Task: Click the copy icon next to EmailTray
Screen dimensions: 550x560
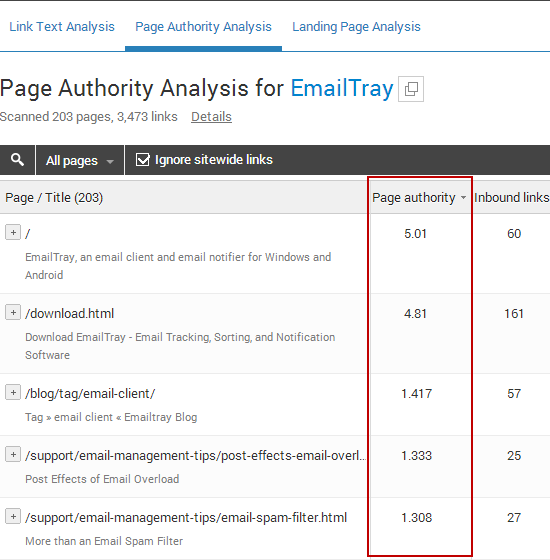Action: coord(411,89)
